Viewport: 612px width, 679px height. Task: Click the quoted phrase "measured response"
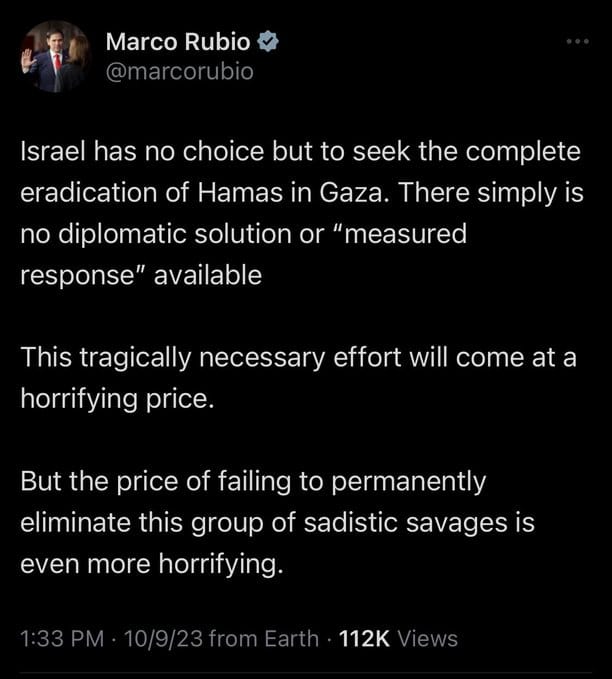[400, 235]
